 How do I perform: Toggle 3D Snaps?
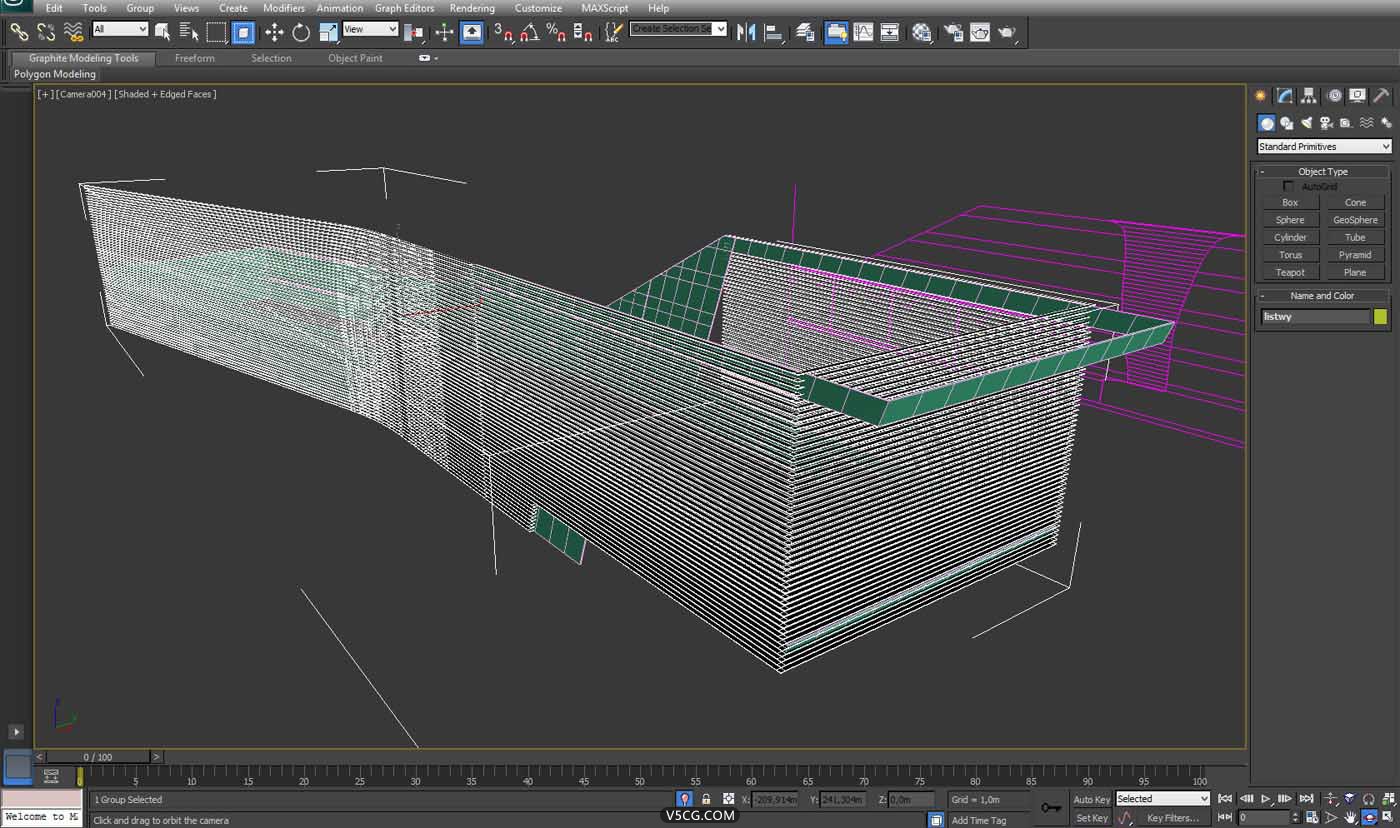pos(503,32)
